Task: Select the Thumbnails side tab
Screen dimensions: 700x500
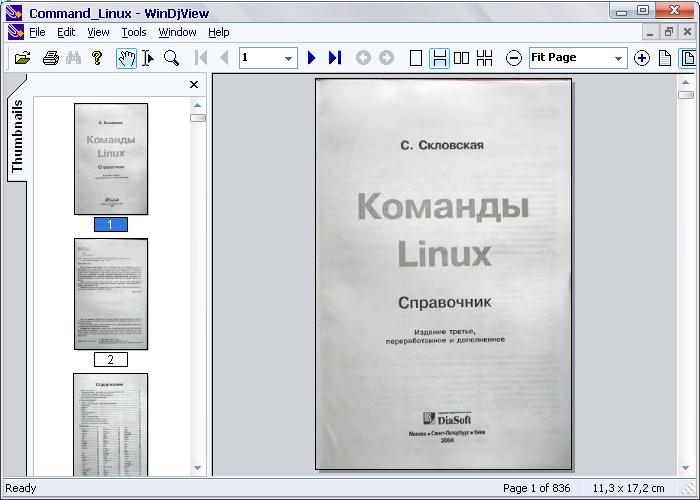Action: (17, 136)
